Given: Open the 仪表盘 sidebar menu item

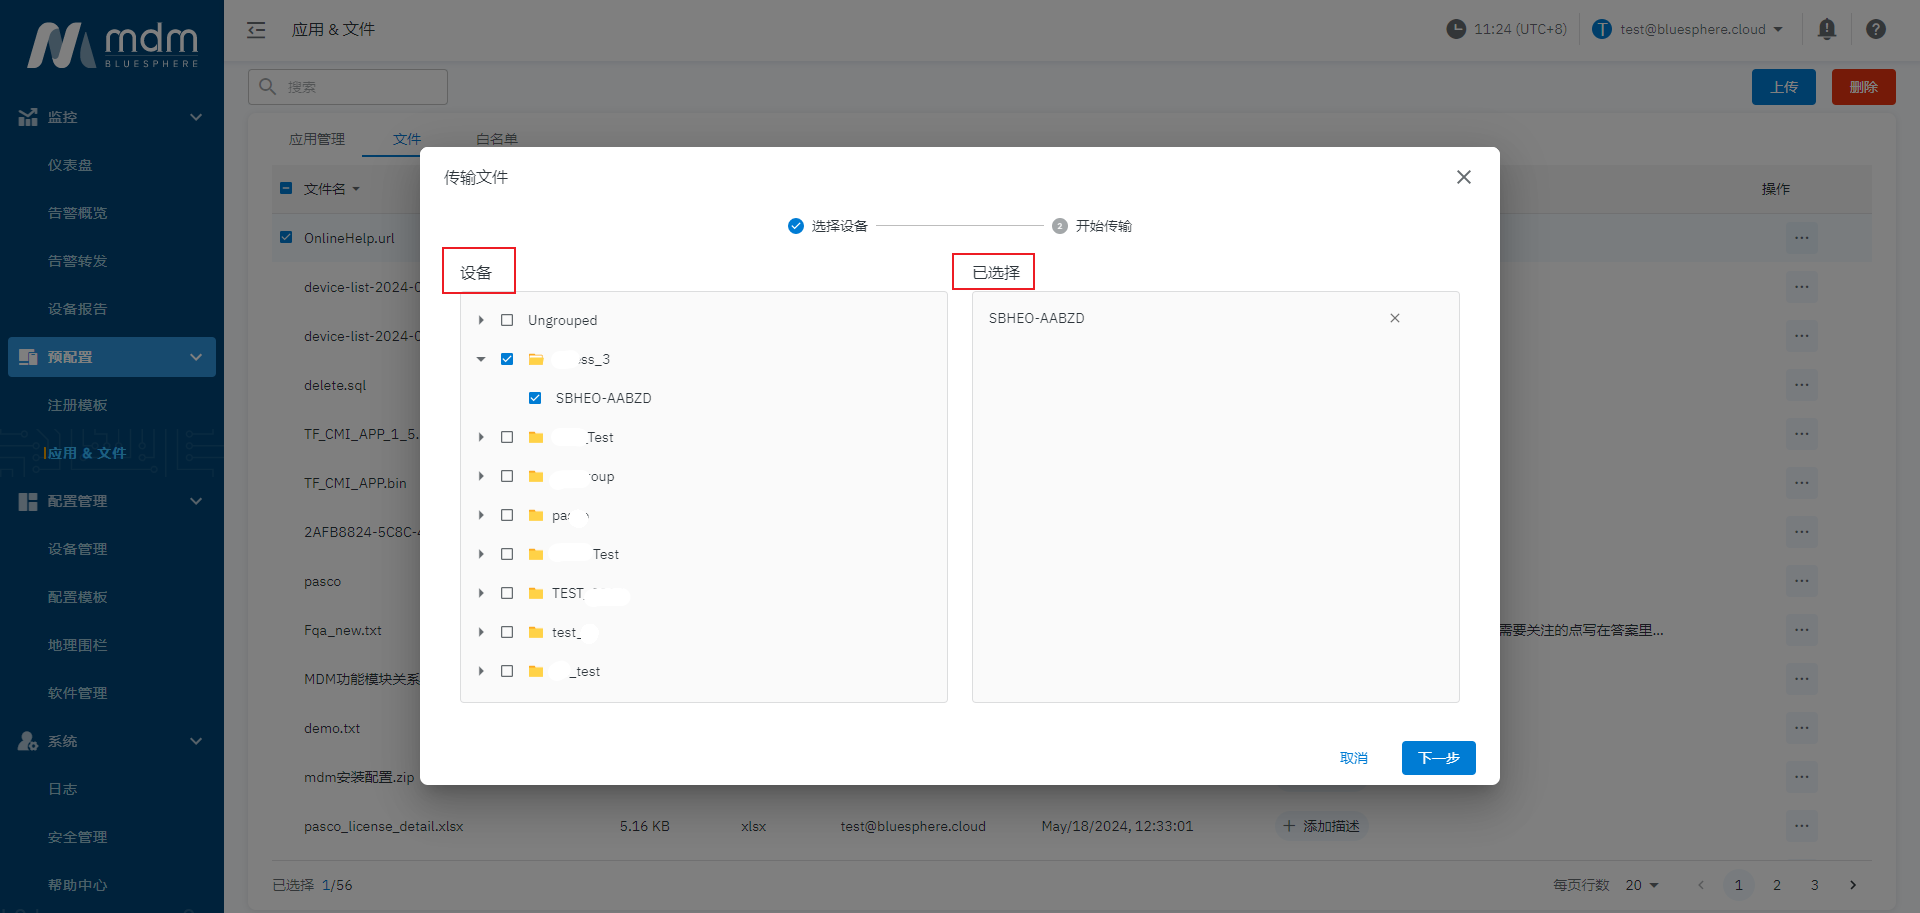Looking at the screenshot, I should [70, 165].
